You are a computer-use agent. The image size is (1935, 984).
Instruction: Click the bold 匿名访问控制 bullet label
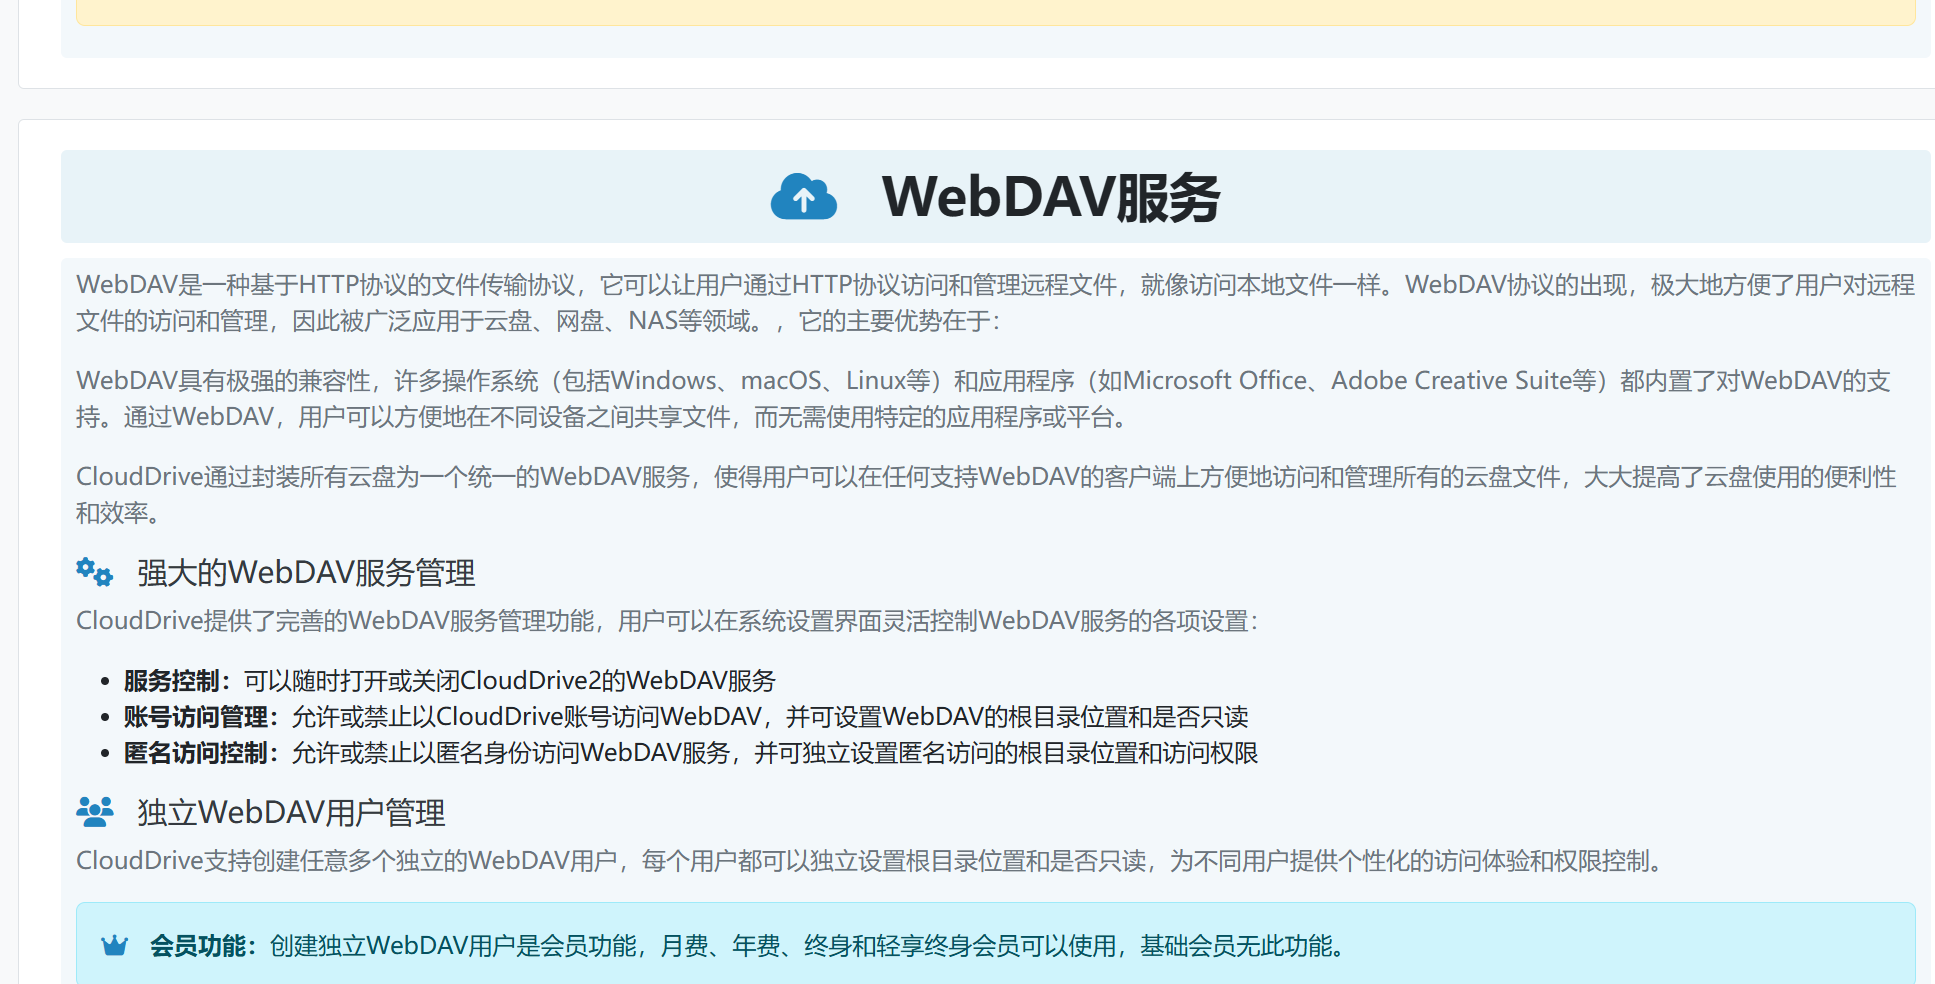point(196,753)
